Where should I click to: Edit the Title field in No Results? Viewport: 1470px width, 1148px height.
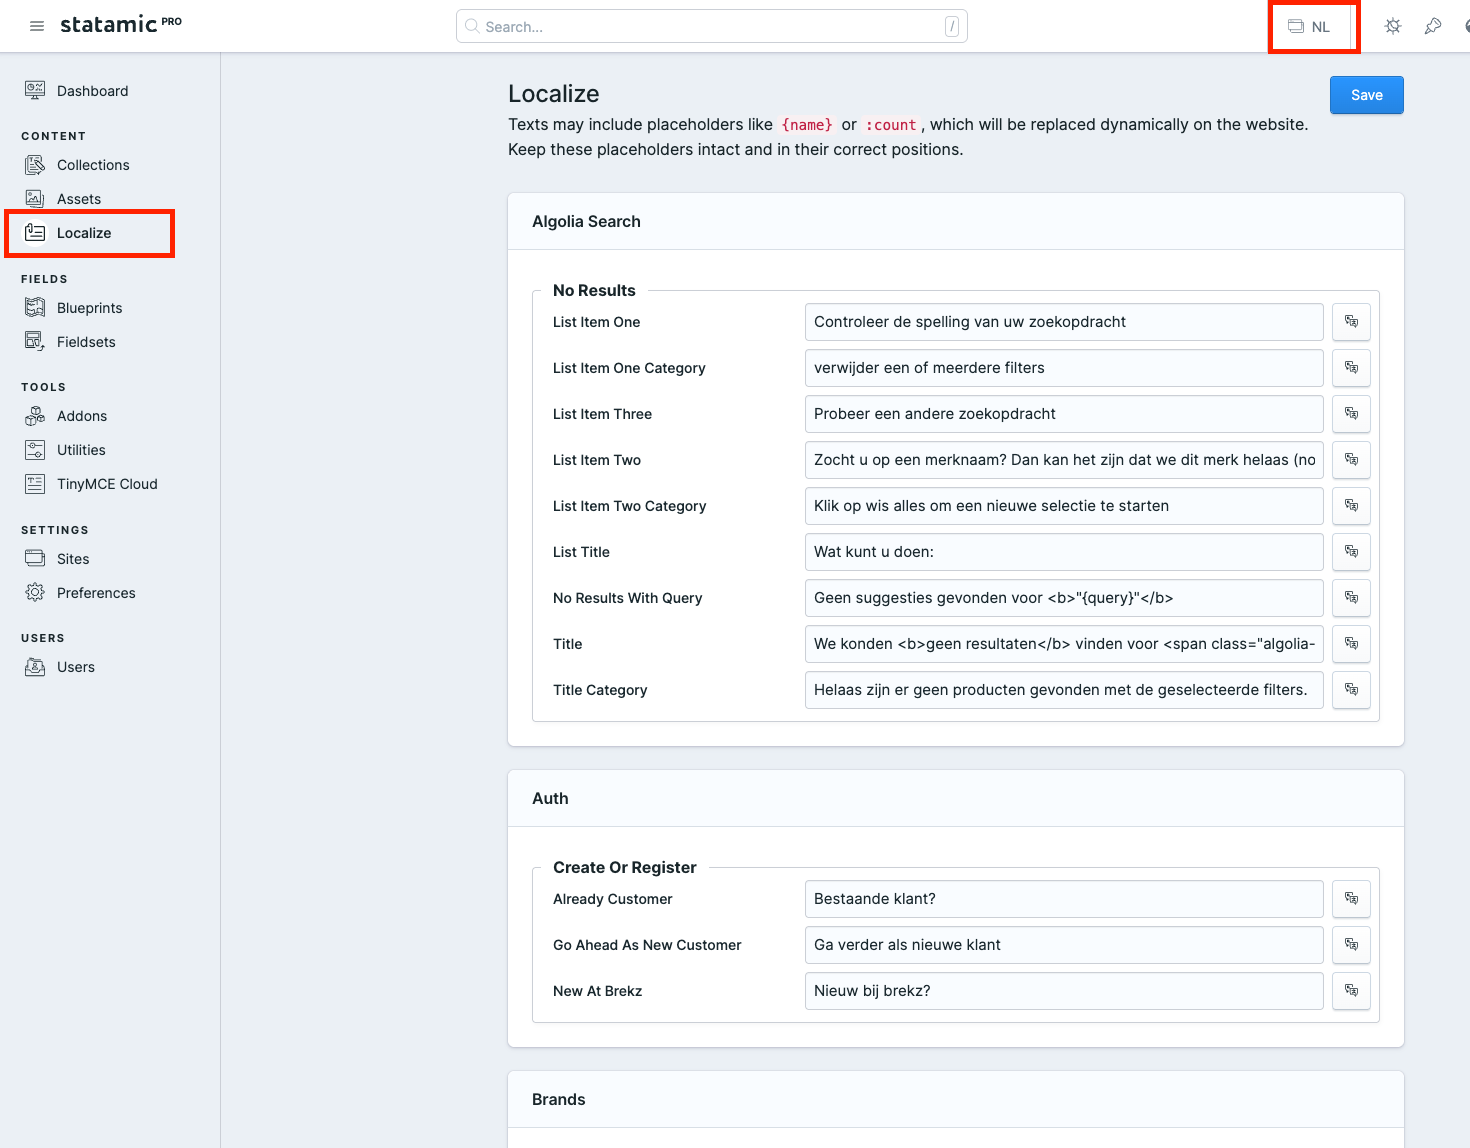point(1064,644)
